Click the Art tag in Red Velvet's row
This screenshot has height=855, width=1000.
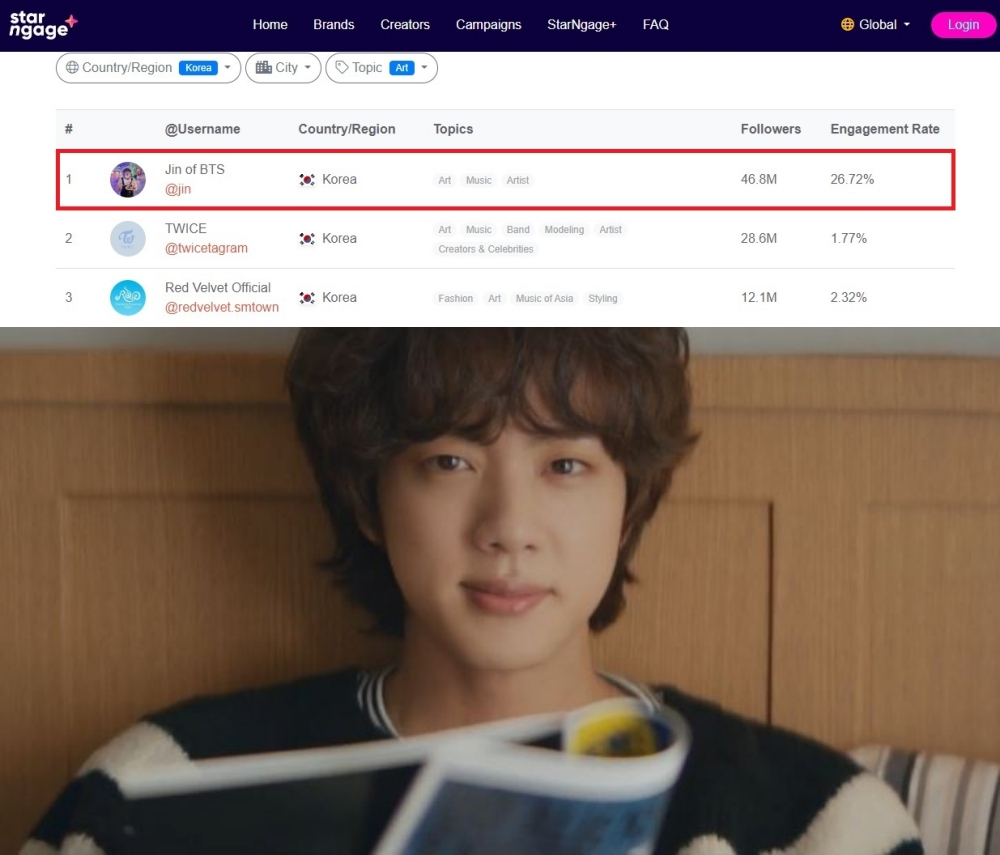(494, 298)
